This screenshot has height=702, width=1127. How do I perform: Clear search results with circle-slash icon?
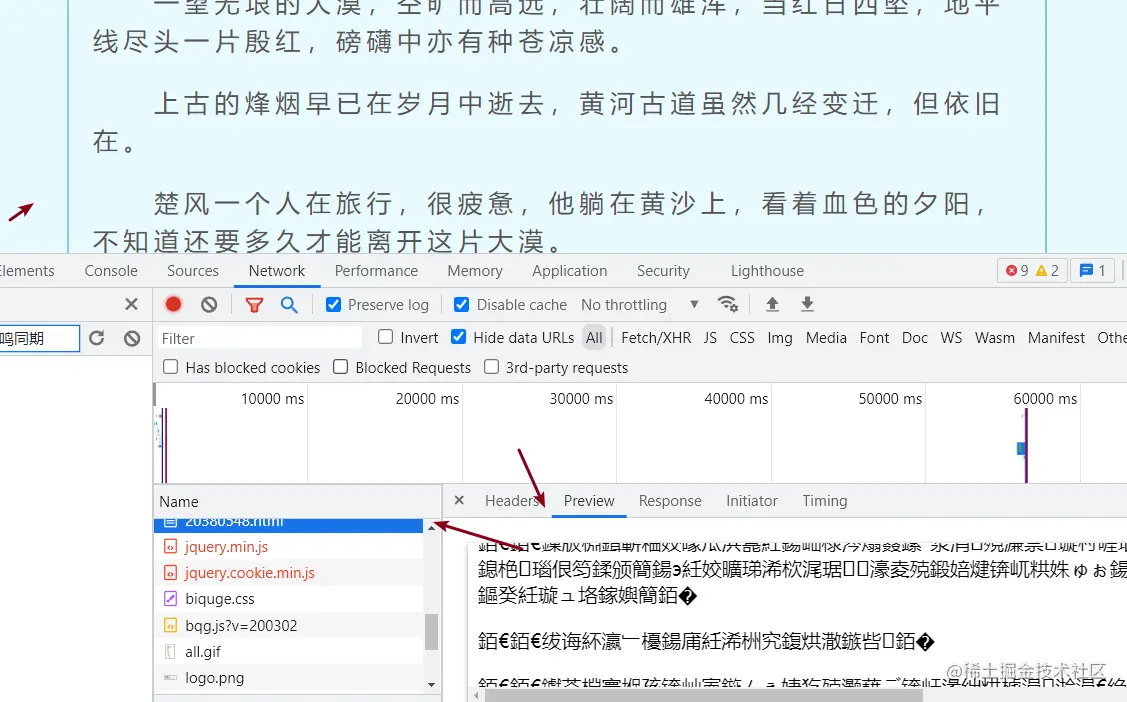coord(132,338)
